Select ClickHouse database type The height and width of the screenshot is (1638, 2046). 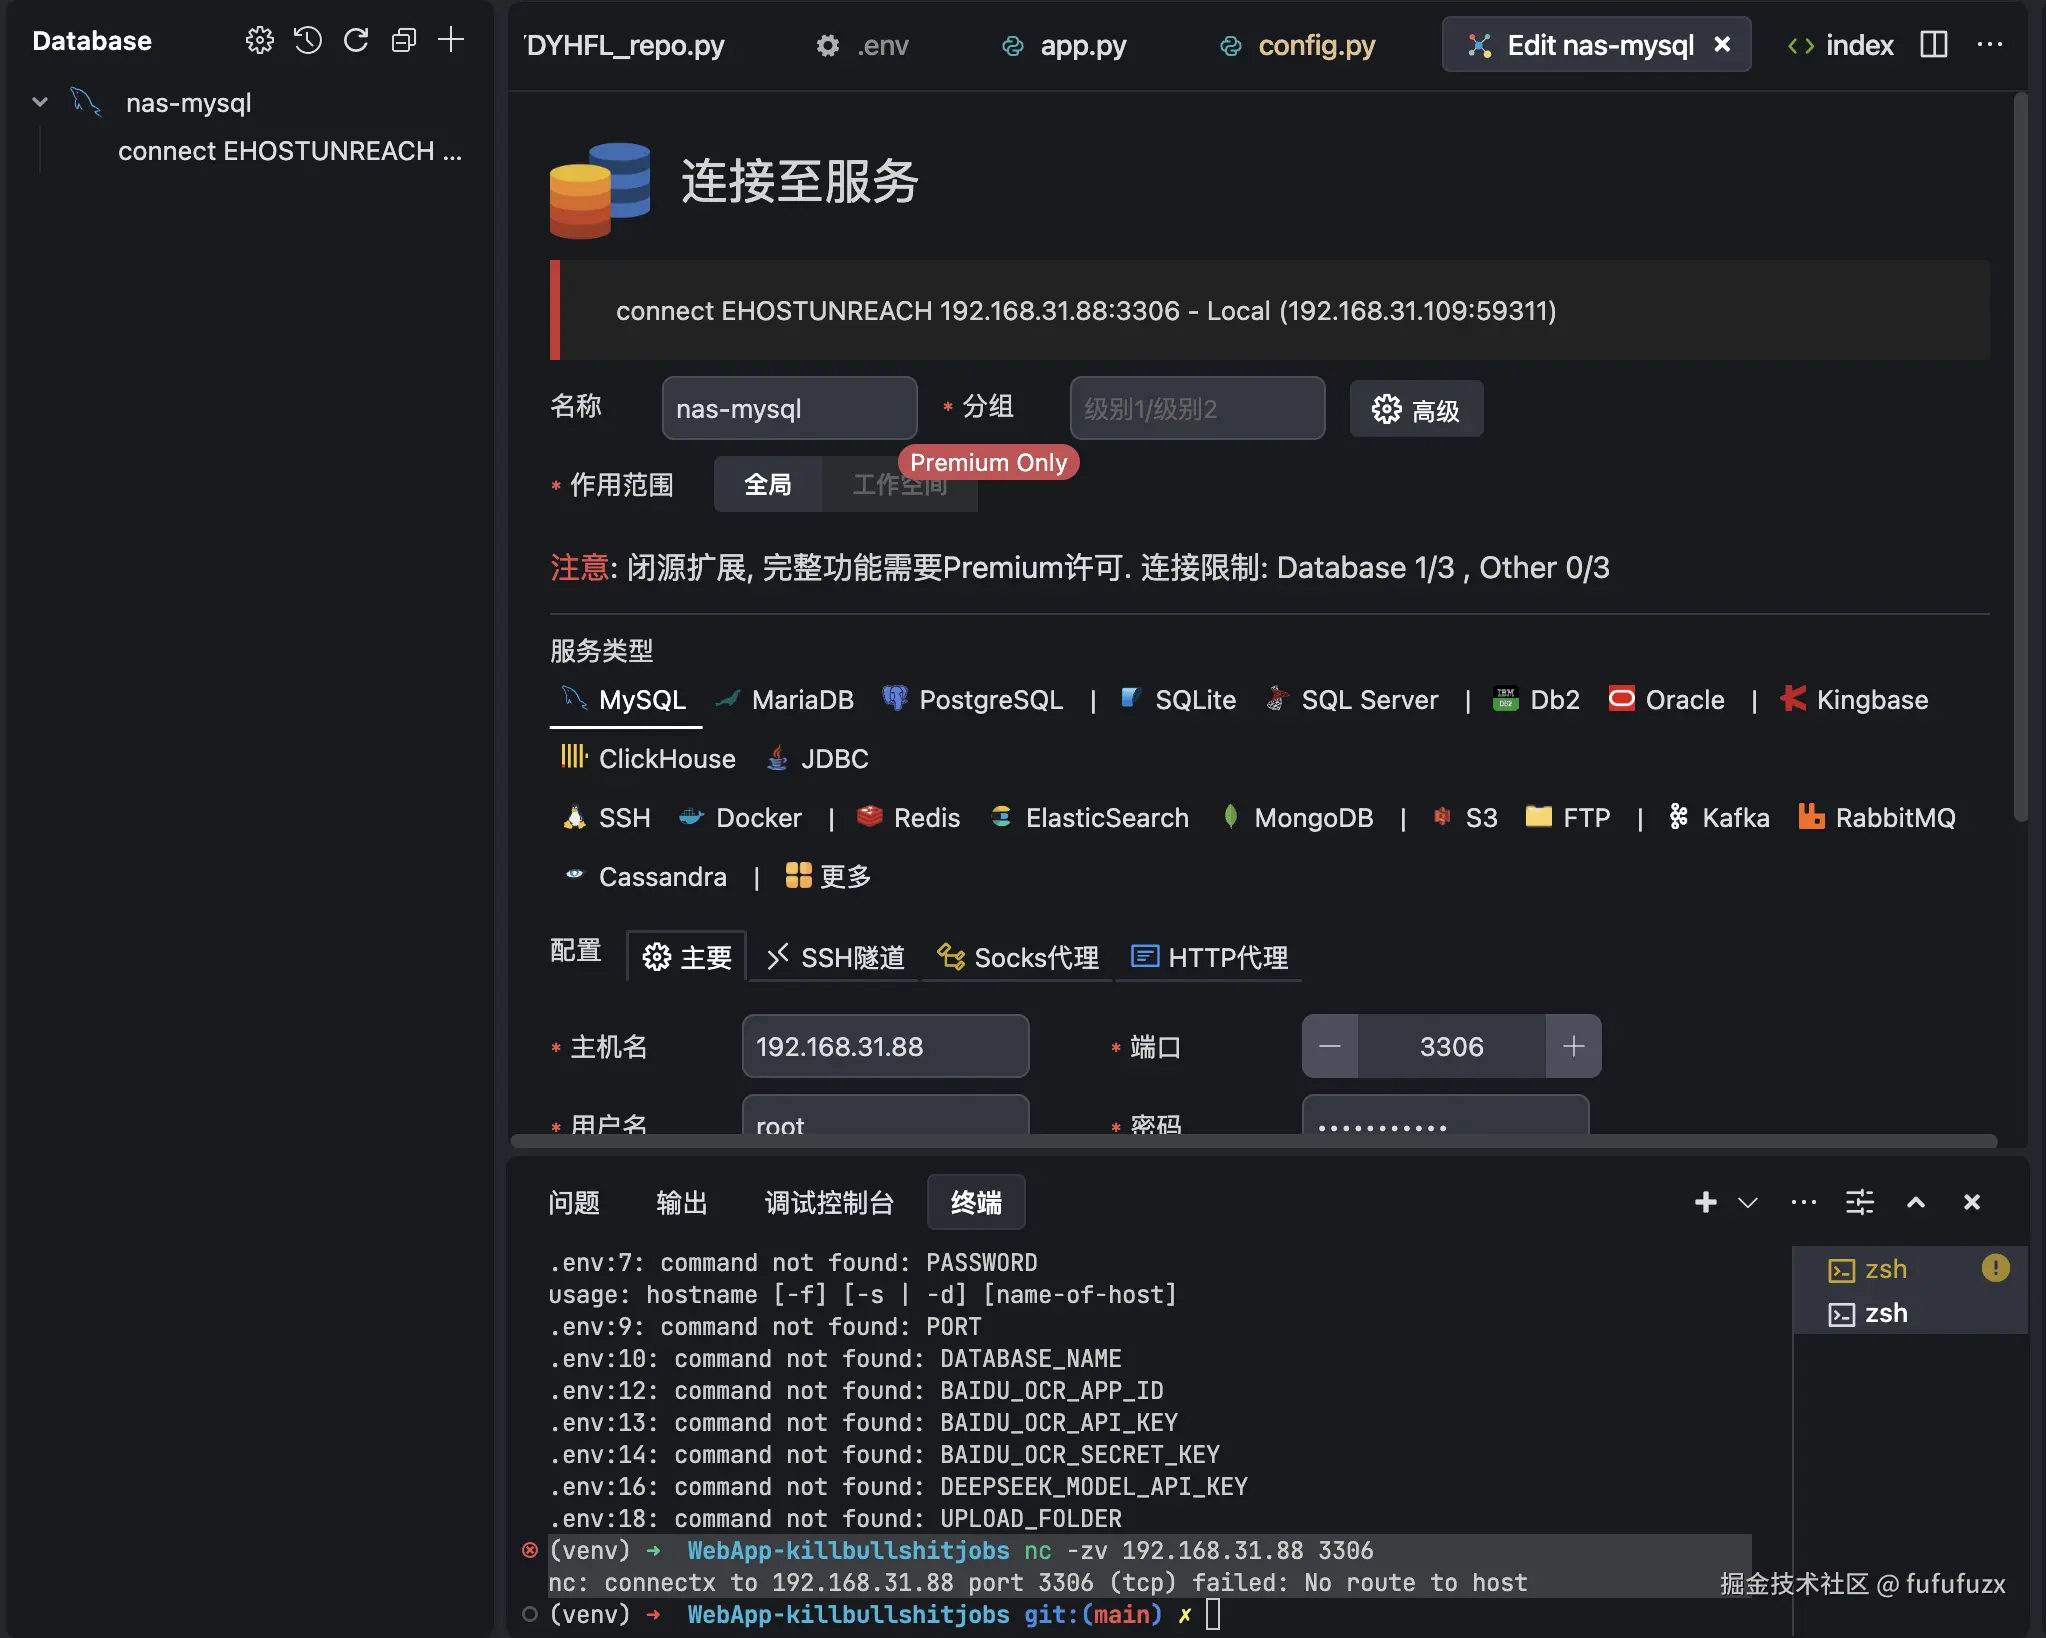pos(648,759)
